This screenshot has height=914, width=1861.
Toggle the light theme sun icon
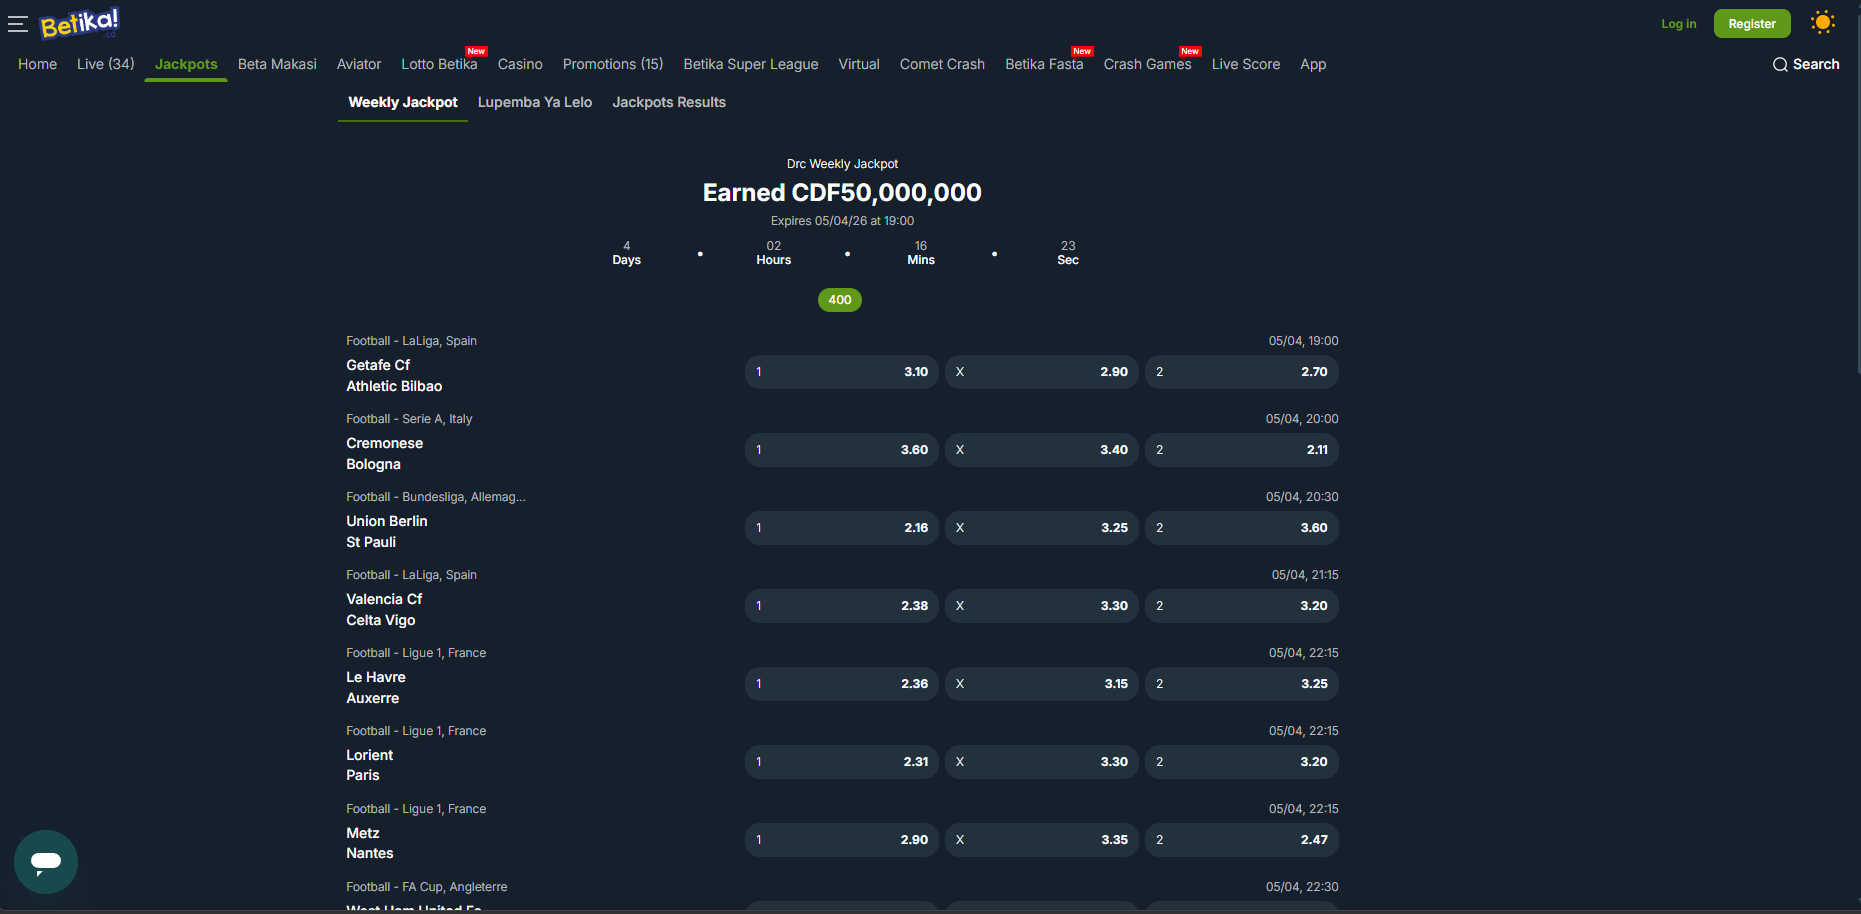tap(1823, 22)
